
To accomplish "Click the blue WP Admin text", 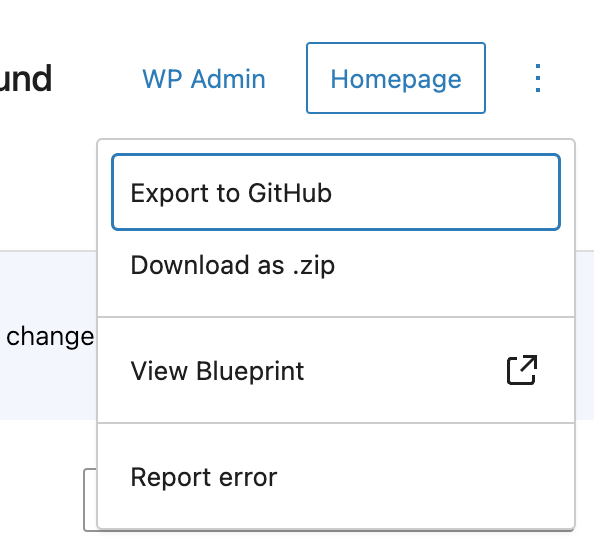I will tap(204, 79).
